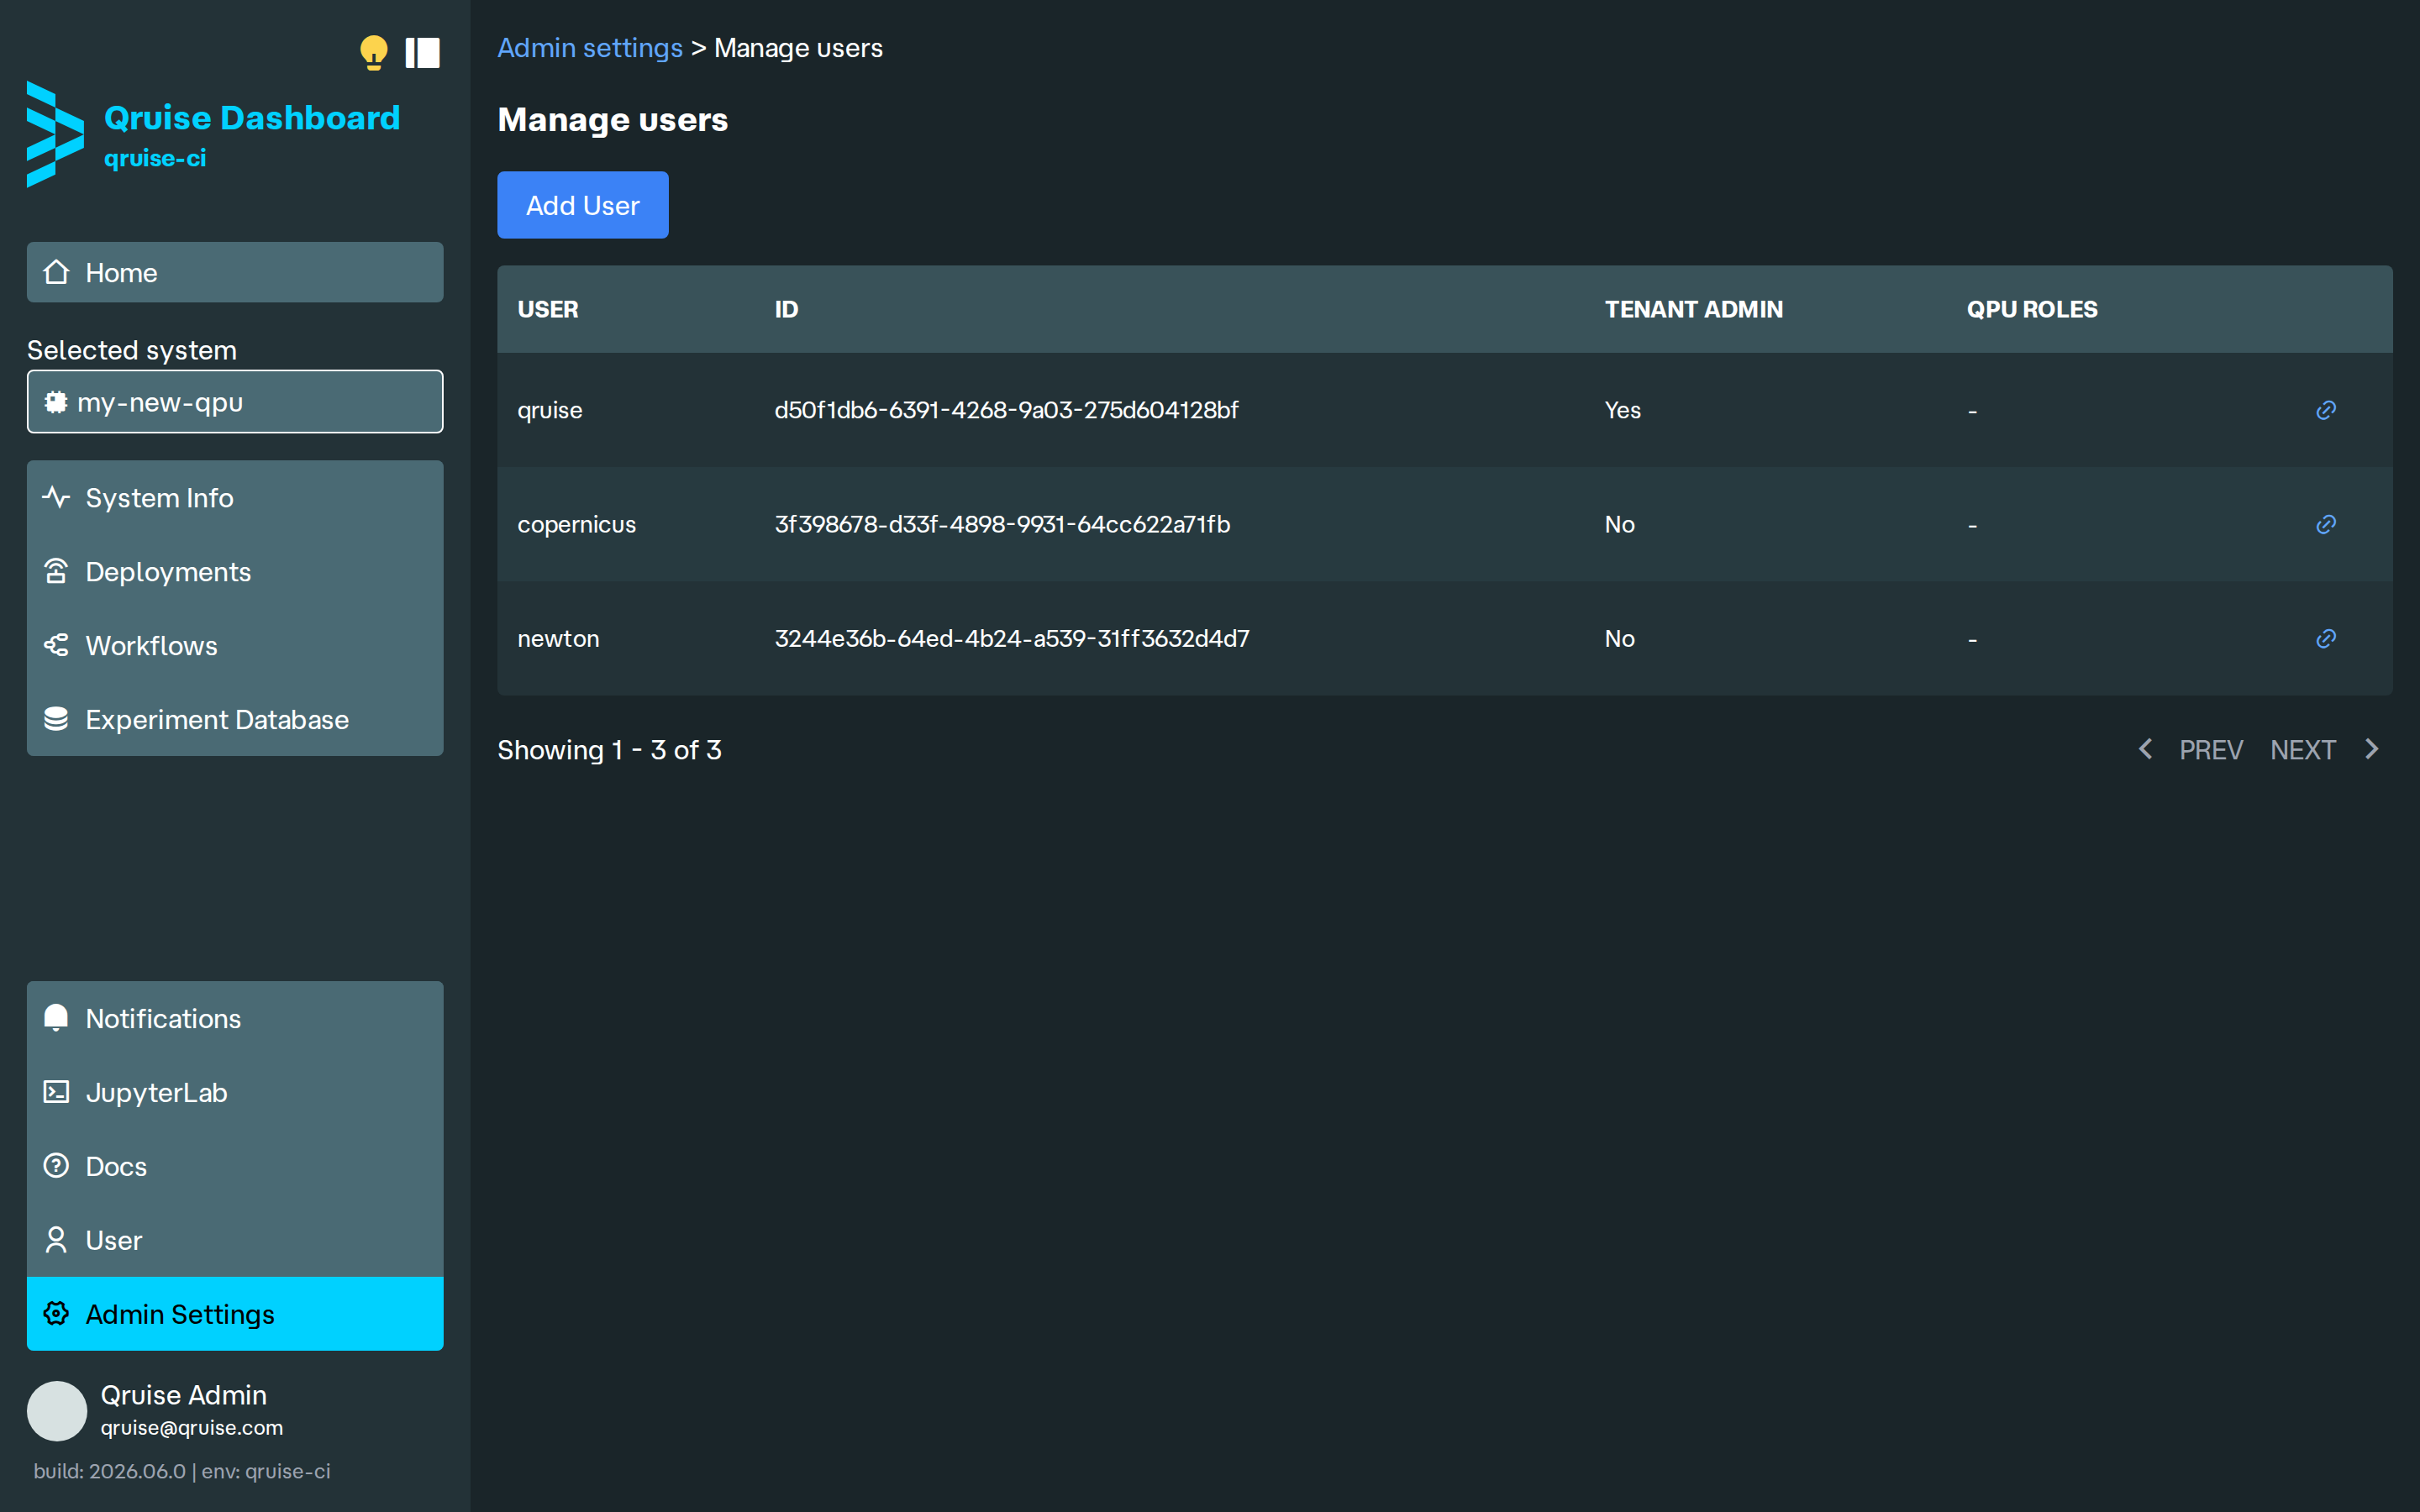Click the Deployments icon
This screenshot has height=1512, width=2420.
point(56,571)
